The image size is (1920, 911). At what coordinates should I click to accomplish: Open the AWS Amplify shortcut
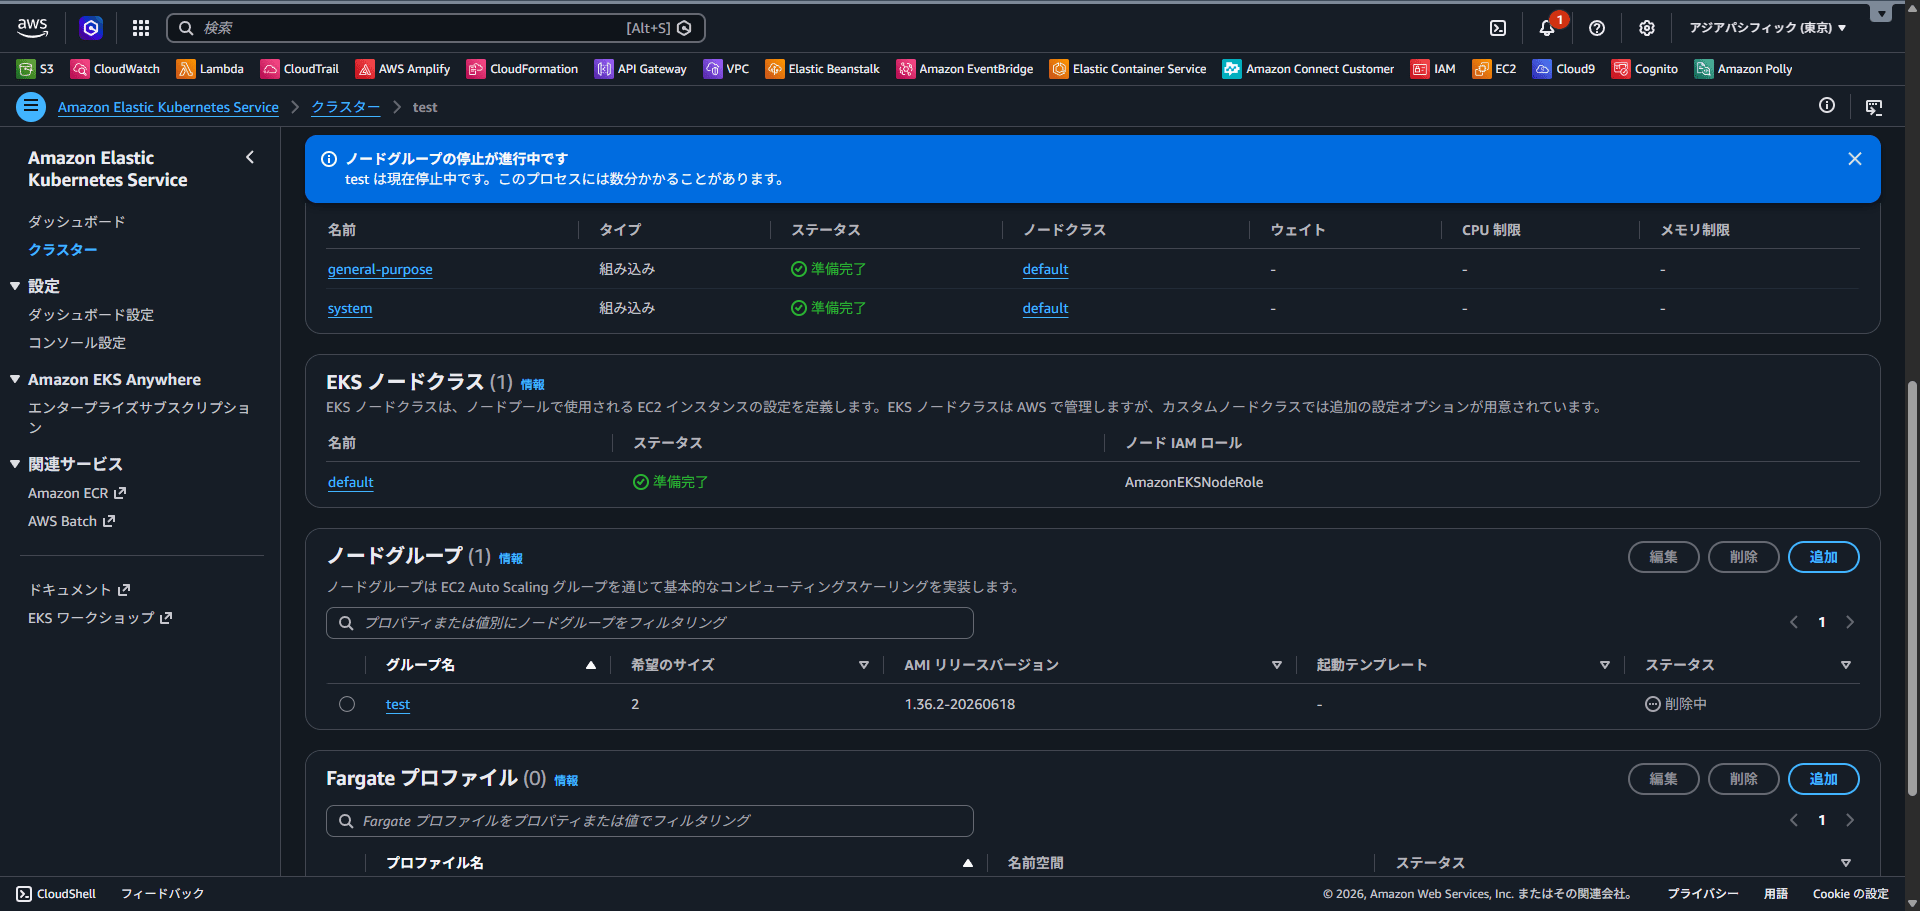click(403, 69)
